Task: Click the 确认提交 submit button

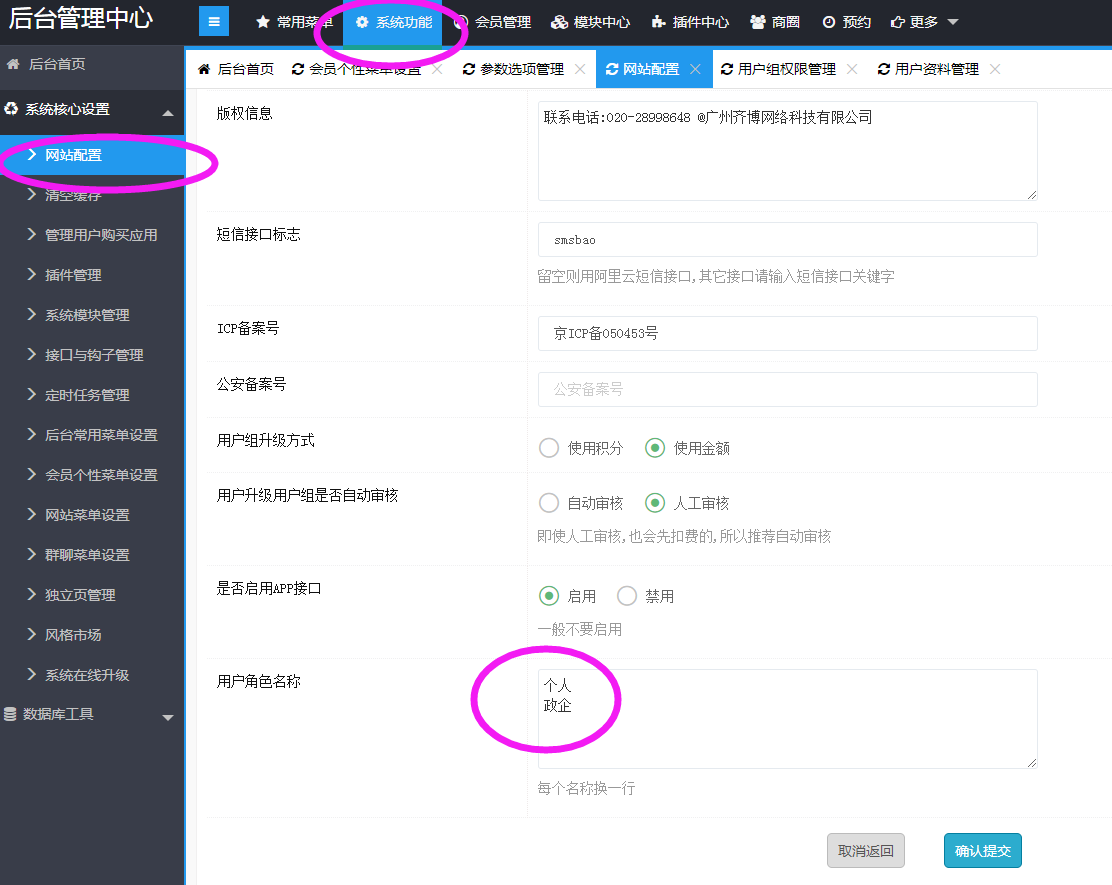Action: coord(982,851)
